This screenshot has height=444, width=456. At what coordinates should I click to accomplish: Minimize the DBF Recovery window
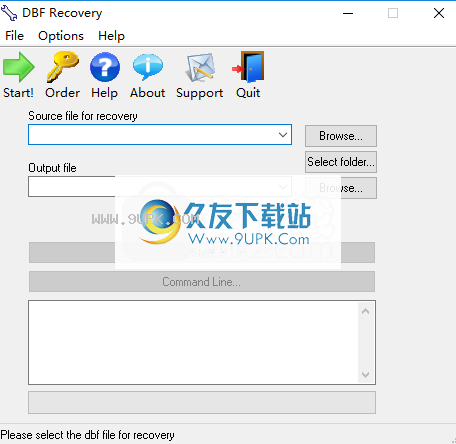point(348,13)
